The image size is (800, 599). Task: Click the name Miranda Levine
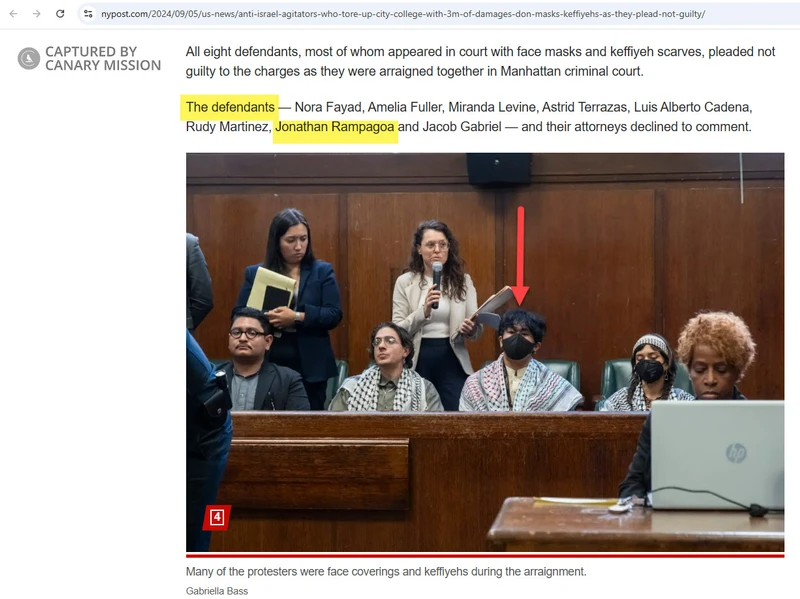pyautogui.click(x=492, y=107)
